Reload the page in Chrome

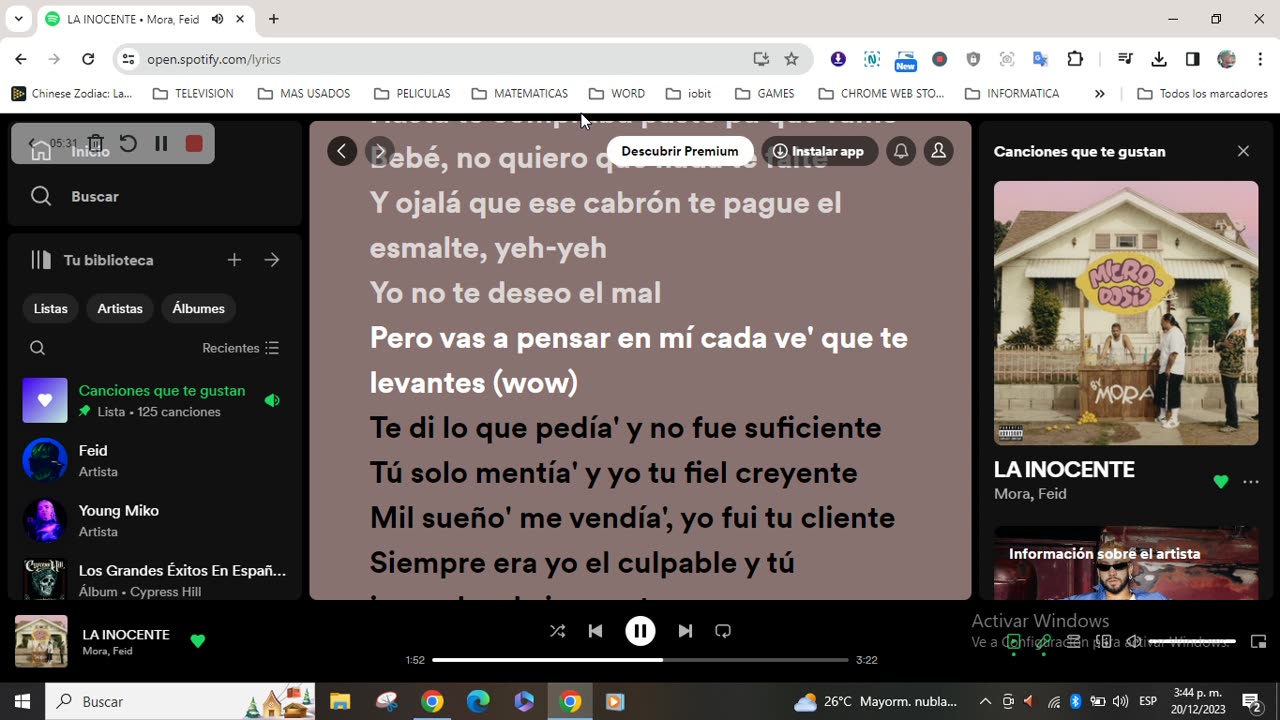tap(88, 59)
